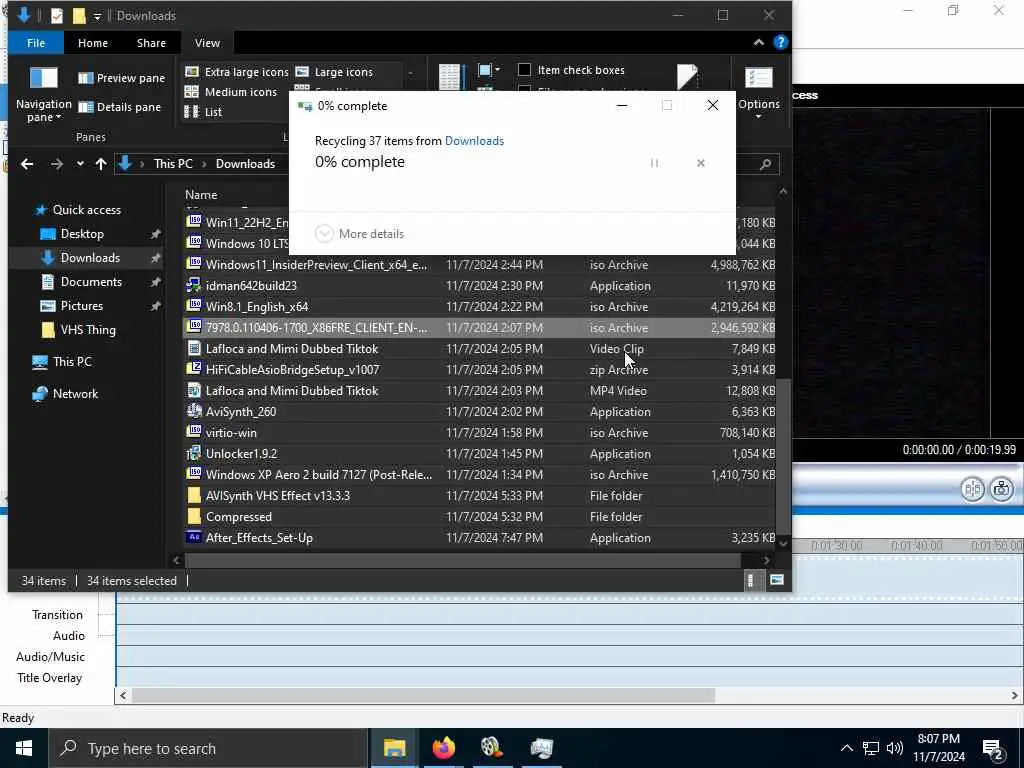The height and width of the screenshot is (768, 1024).
Task: Open the recent locations dropdown
Action: click(x=80, y=164)
